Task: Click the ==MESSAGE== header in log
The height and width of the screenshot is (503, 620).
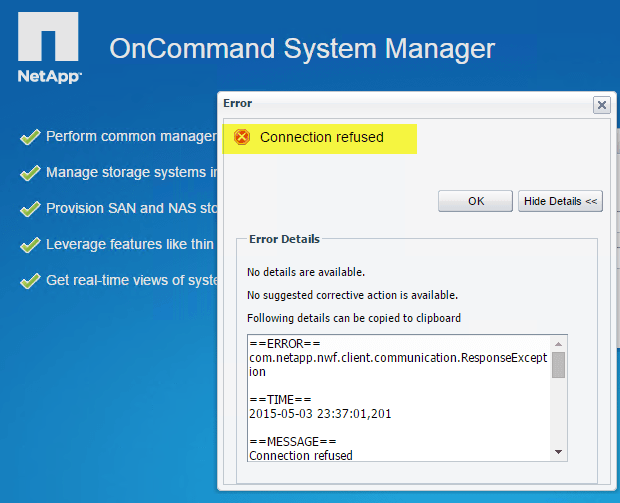Action: [293, 441]
